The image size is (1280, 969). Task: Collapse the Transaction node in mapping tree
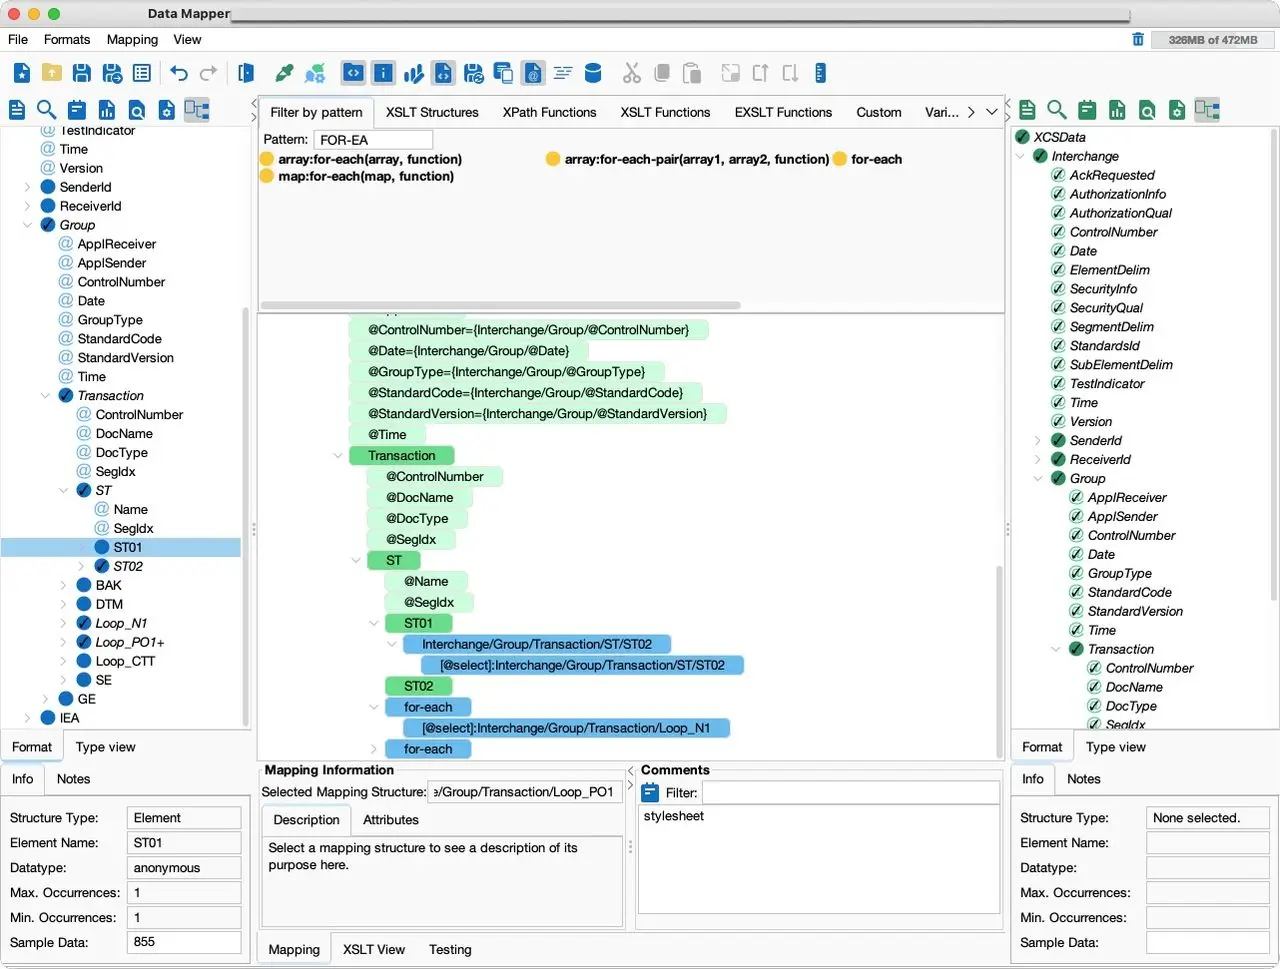(x=338, y=456)
